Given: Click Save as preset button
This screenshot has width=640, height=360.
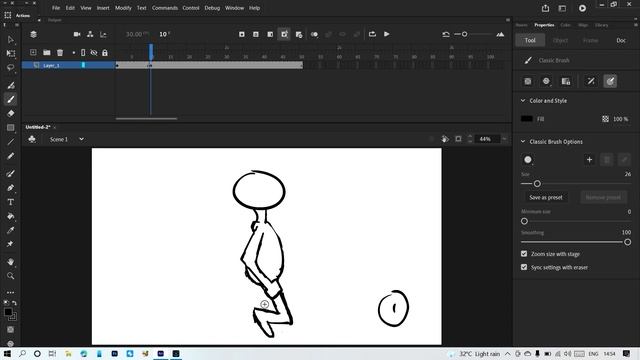Looking at the screenshot, I should tap(546, 197).
